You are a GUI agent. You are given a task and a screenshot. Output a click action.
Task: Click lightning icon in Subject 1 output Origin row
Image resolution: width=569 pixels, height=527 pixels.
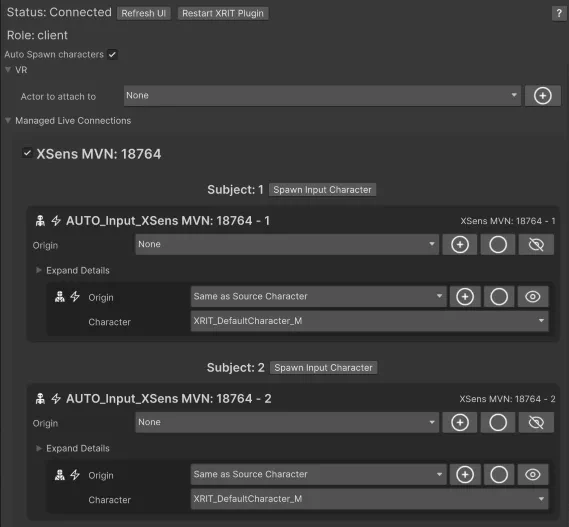tap(75, 297)
